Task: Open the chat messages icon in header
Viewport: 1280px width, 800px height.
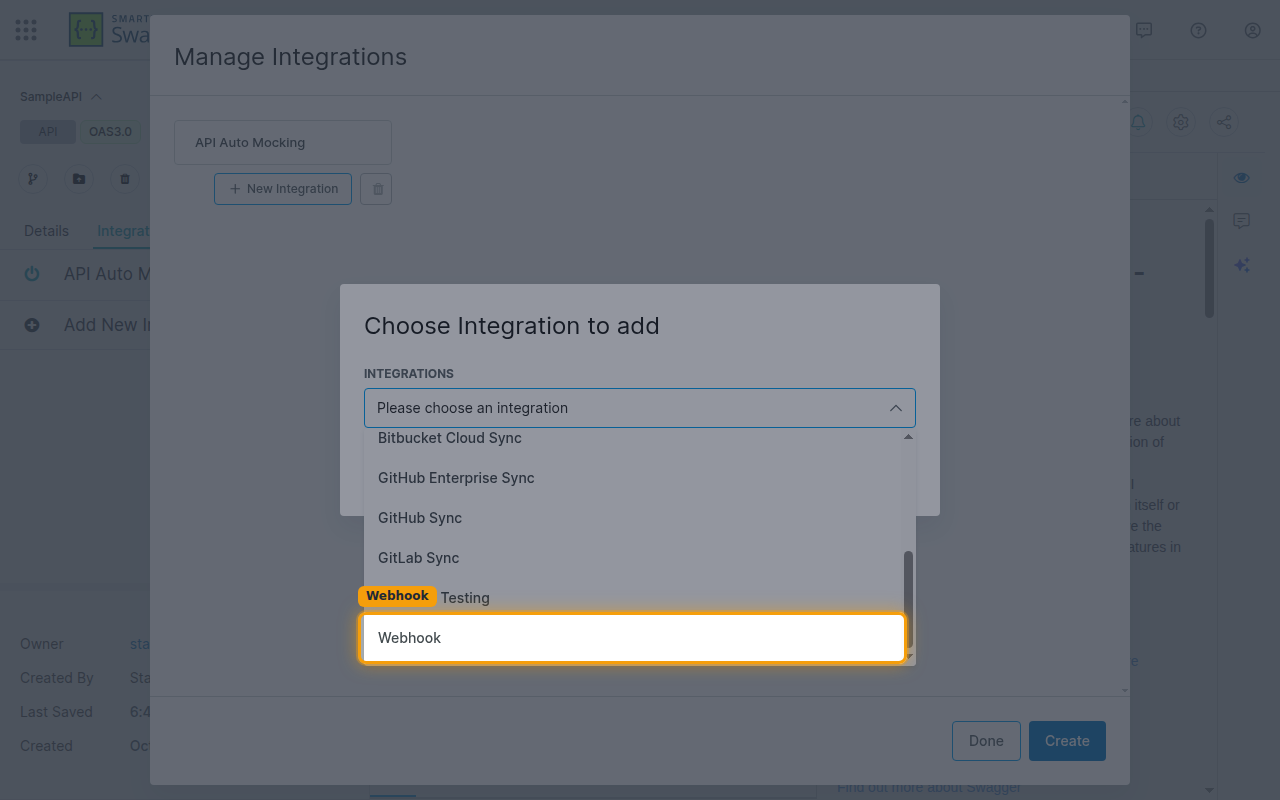Action: pyautogui.click(x=1144, y=30)
